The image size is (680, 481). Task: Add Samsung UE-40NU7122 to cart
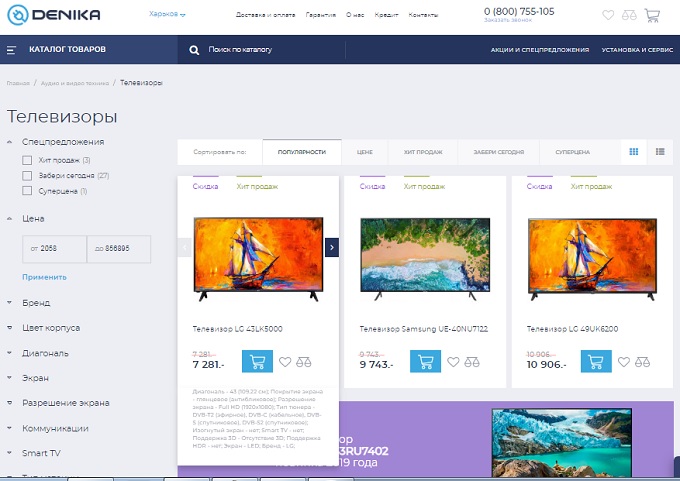[x=425, y=361]
